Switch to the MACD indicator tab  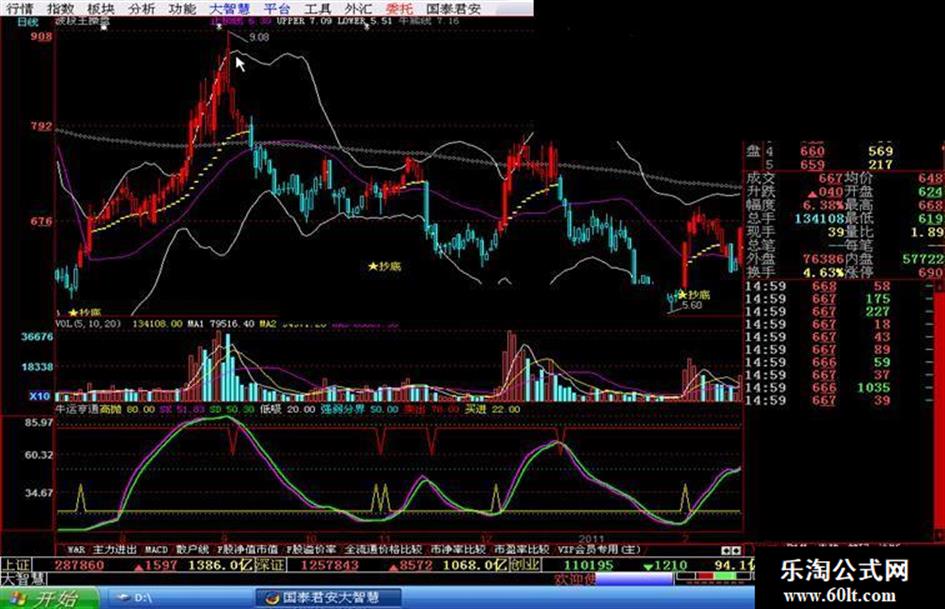156,550
